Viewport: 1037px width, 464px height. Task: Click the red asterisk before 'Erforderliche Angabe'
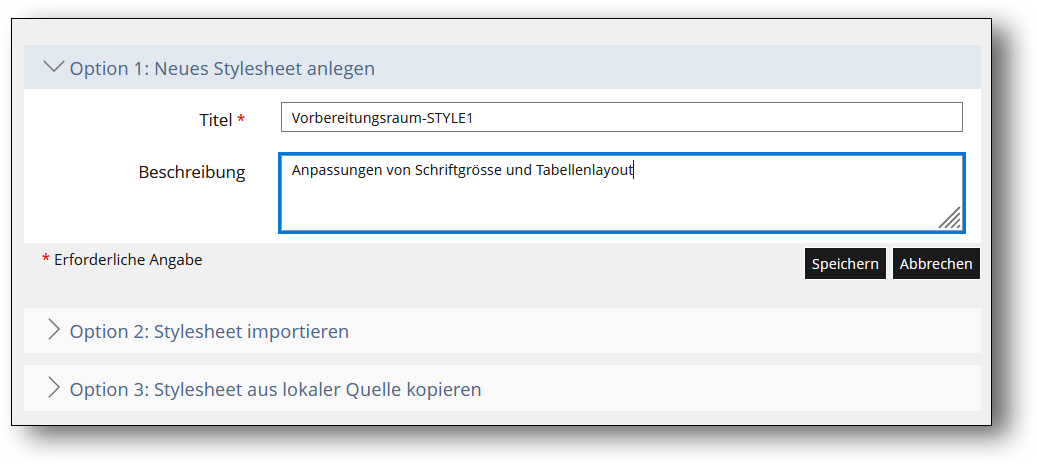[x=46, y=260]
